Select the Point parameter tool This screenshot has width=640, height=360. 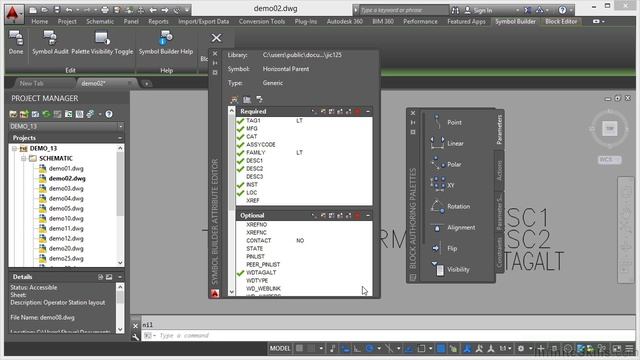[x=446, y=122]
